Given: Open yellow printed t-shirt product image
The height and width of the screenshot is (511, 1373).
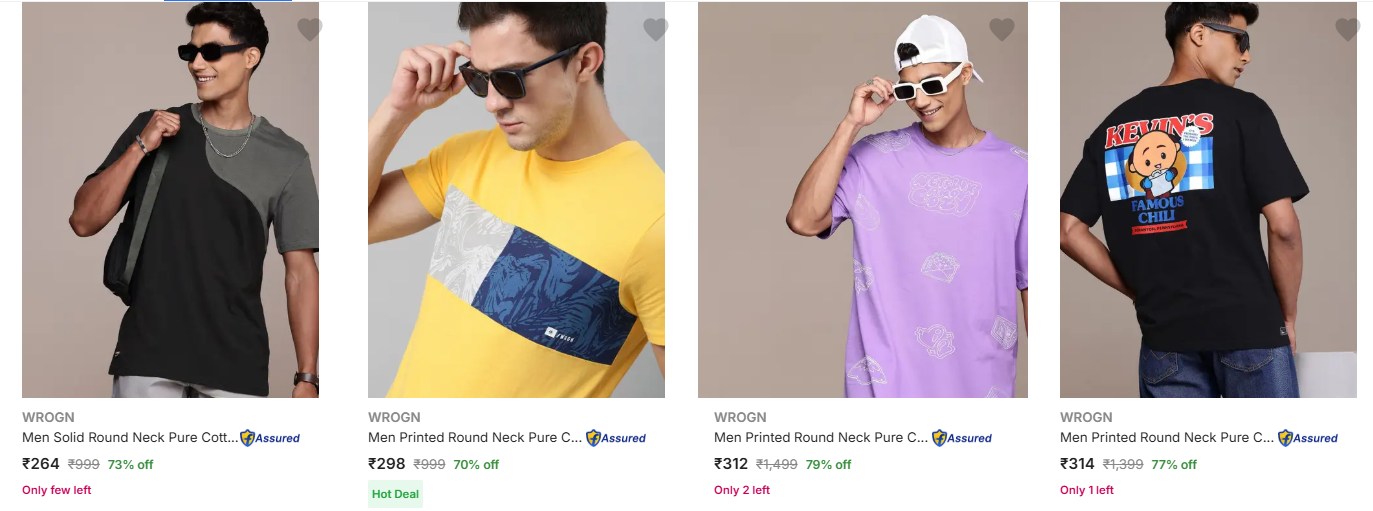Looking at the screenshot, I should [516, 200].
